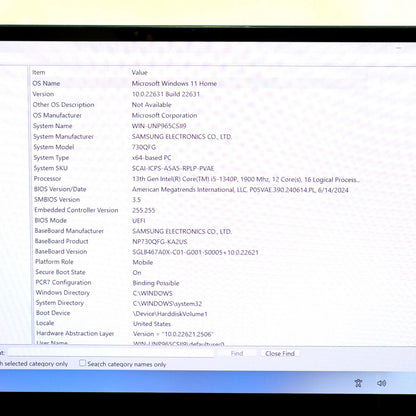Image resolution: width=416 pixels, height=416 pixels.
Task: Minimize the System Information window
Action: pos(399,49)
